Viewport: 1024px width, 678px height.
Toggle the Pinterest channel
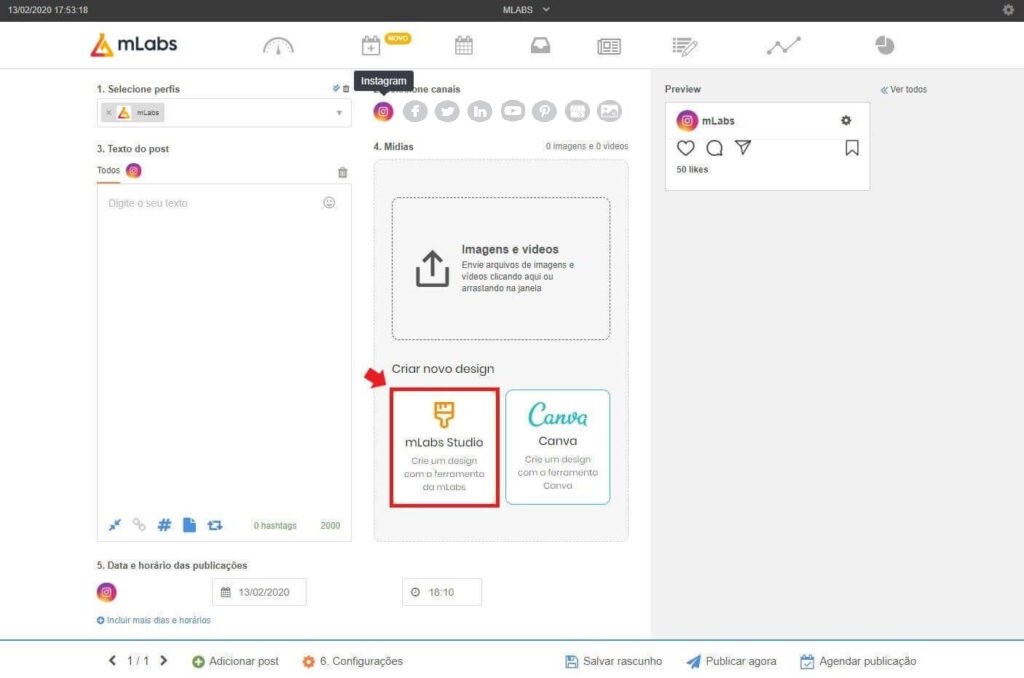[545, 112]
